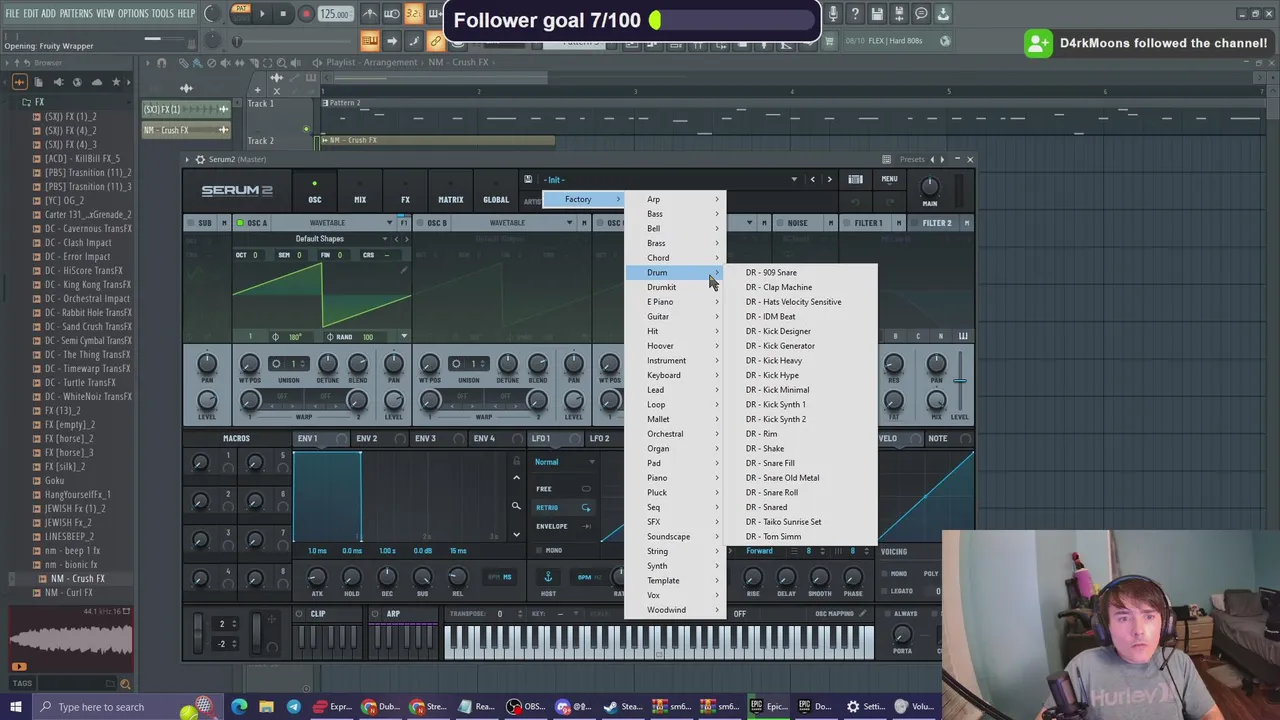Adjust the ENV 1 ATK knob
Viewport: 1280px width, 720px height.
pyautogui.click(x=316, y=577)
